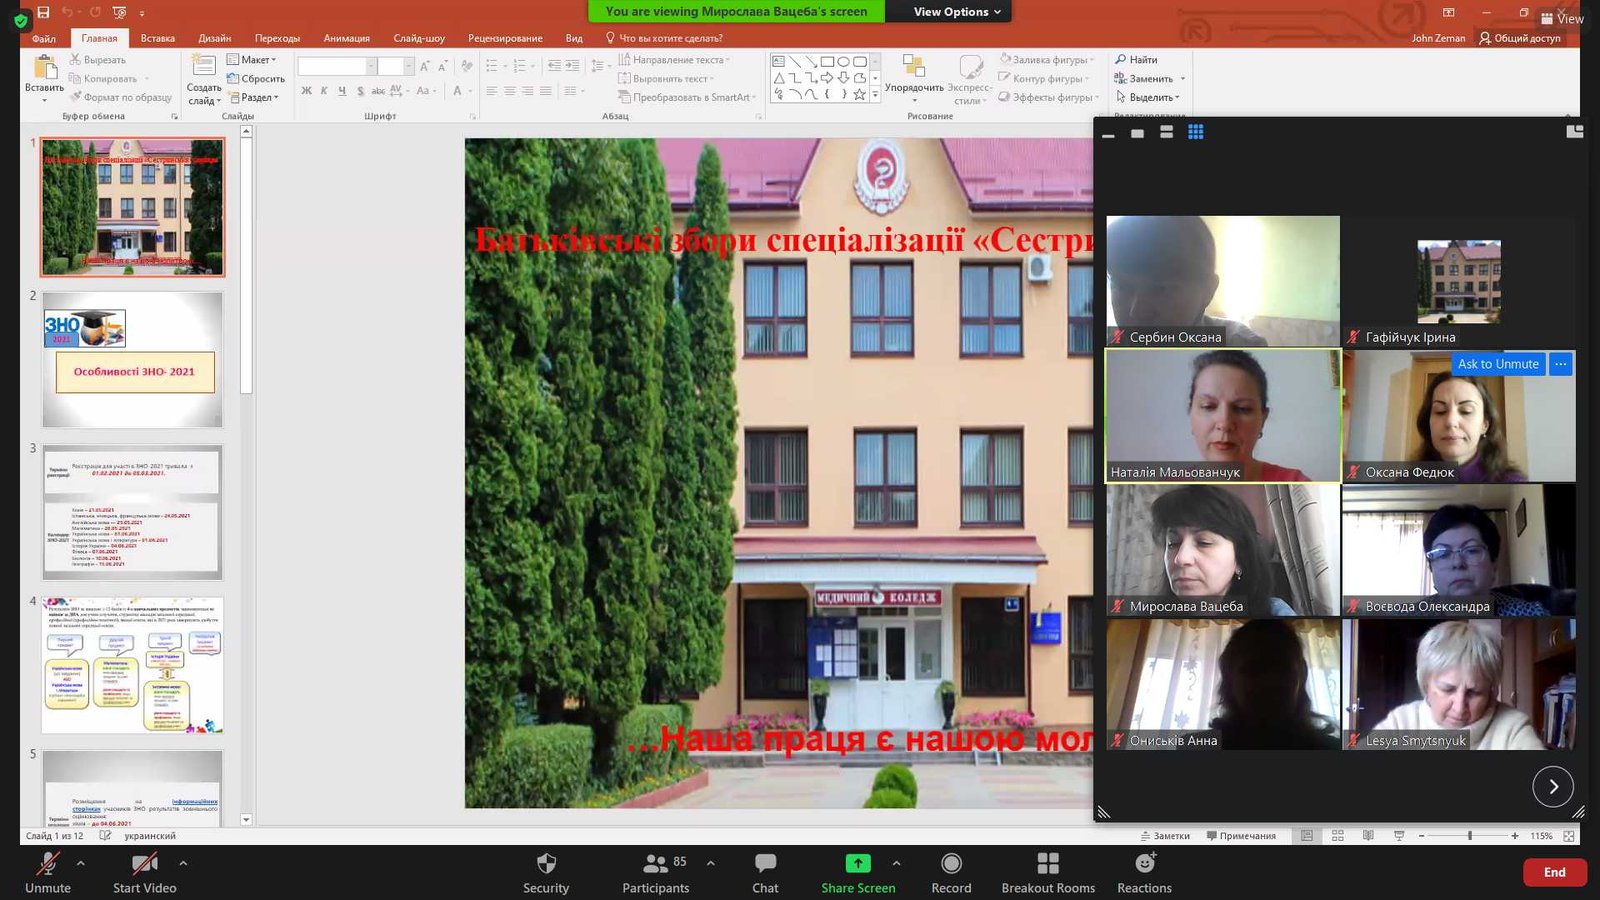Unmute the microphone
1600x900 pixels.
coord(47,864)
